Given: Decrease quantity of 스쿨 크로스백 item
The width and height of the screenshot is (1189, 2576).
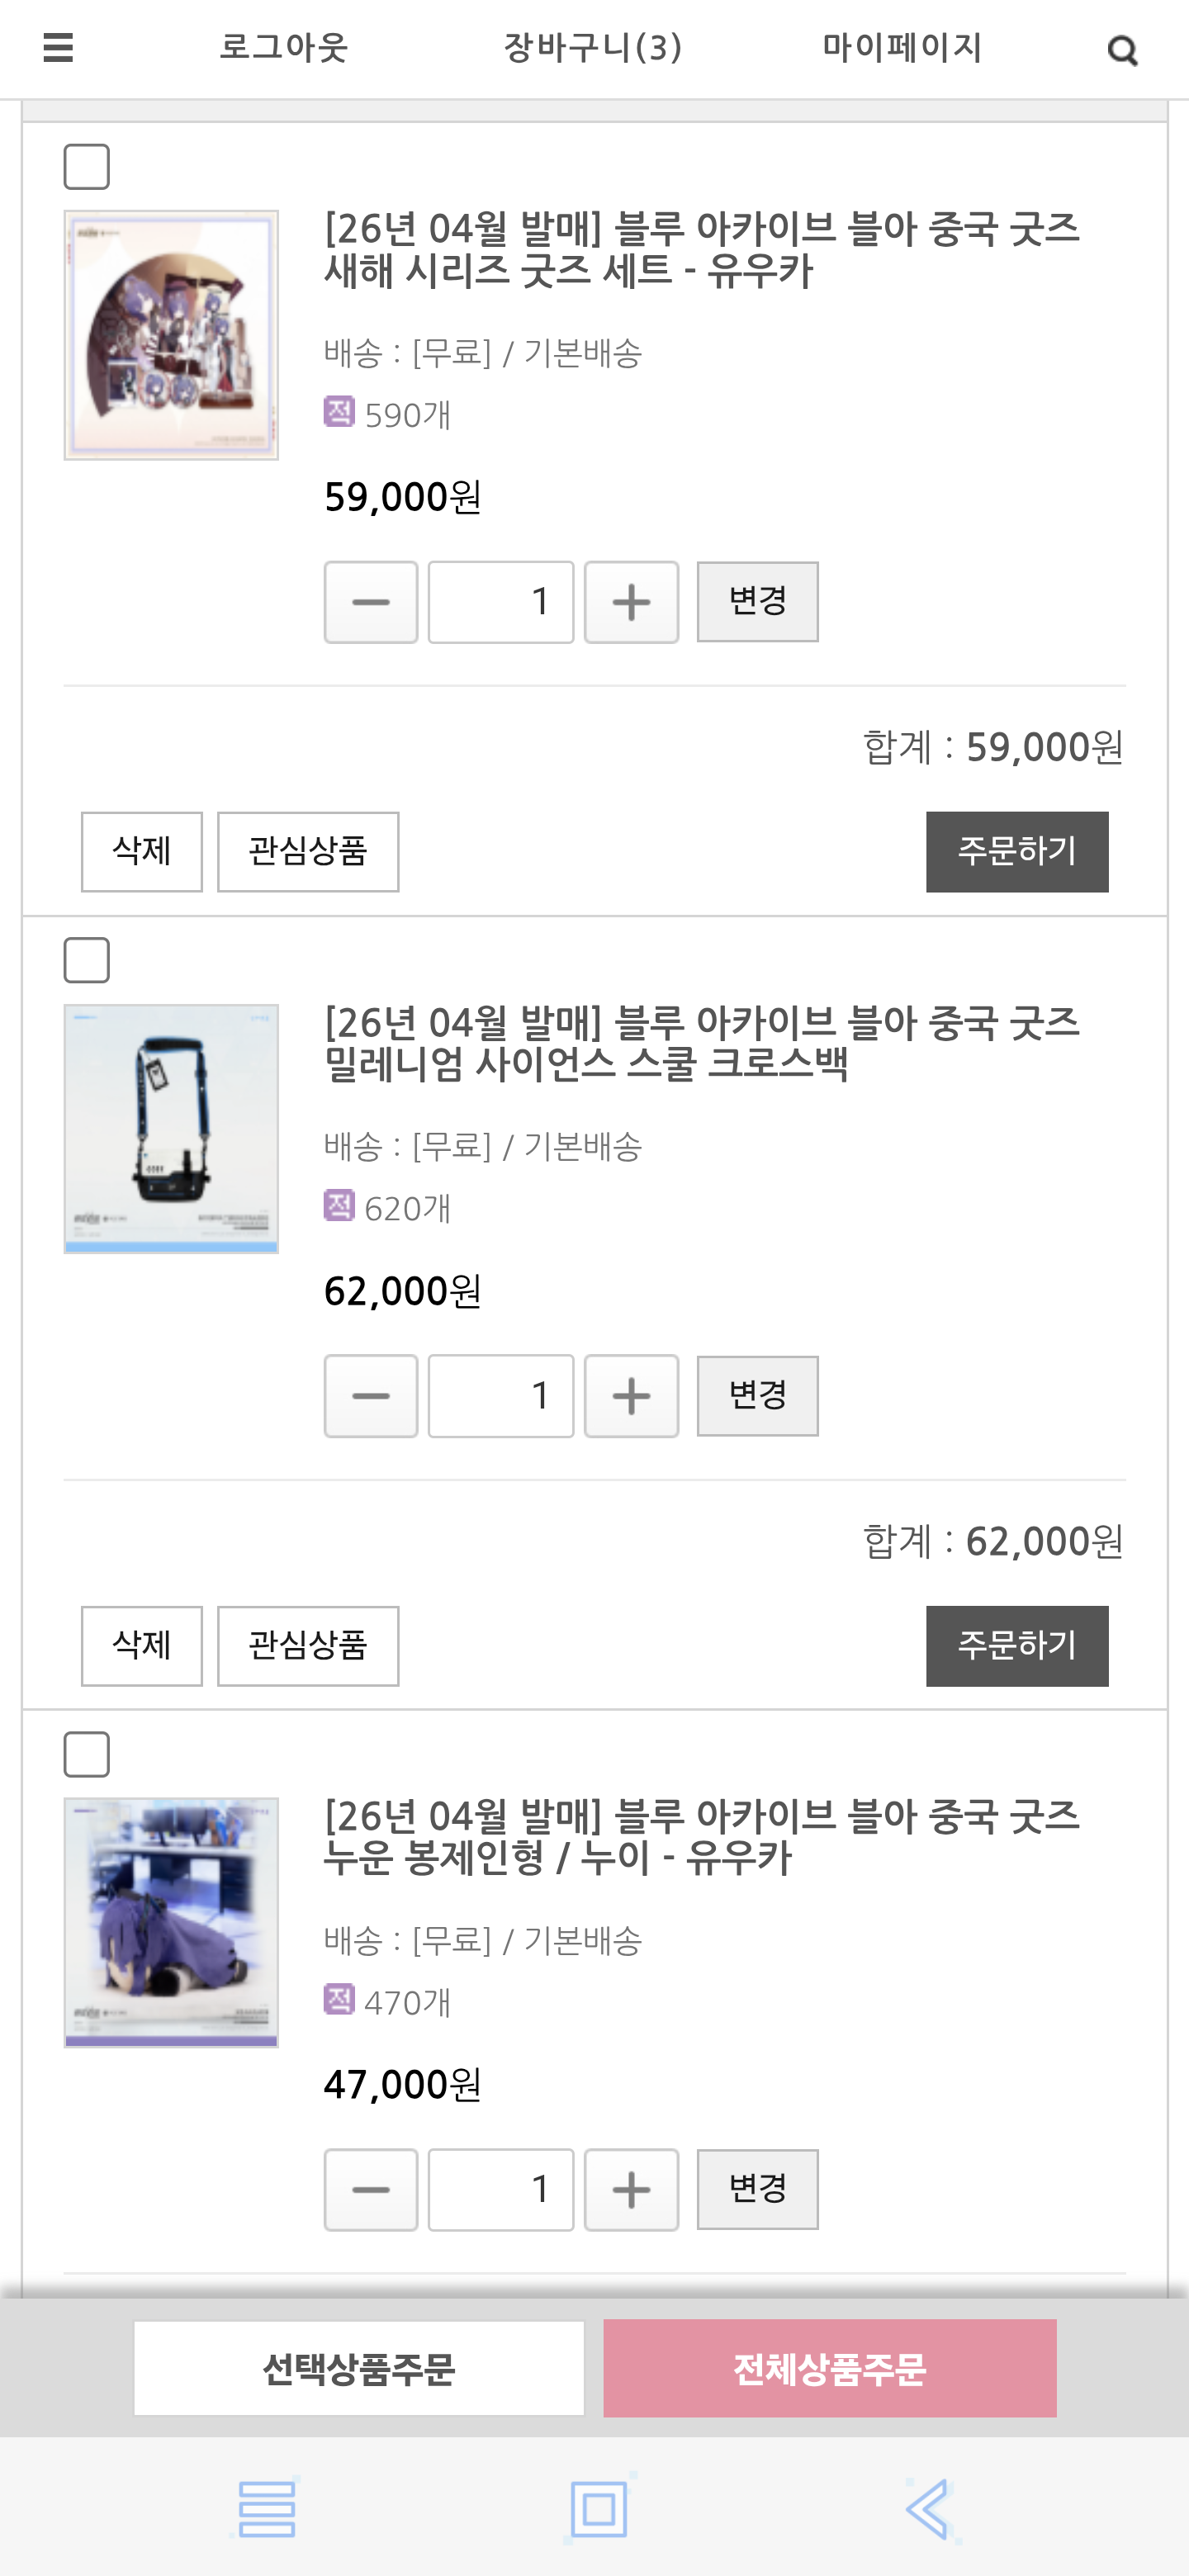Looking at the screenshot, I should coord(370,1396).
